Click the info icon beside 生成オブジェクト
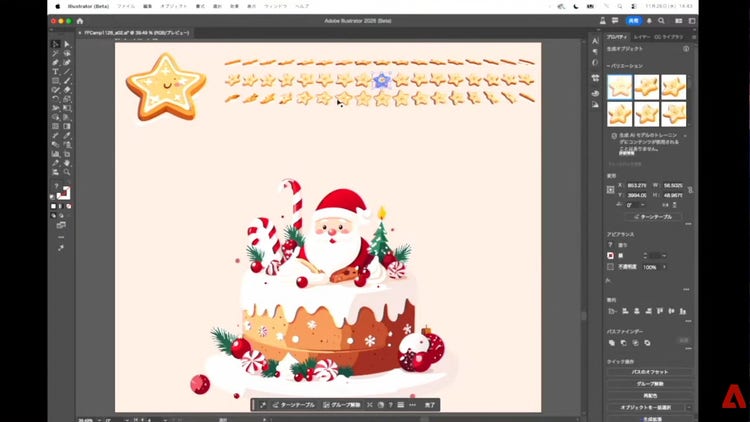Image resolution: width=750 pixels, height=422 pixels. [684, 50]
